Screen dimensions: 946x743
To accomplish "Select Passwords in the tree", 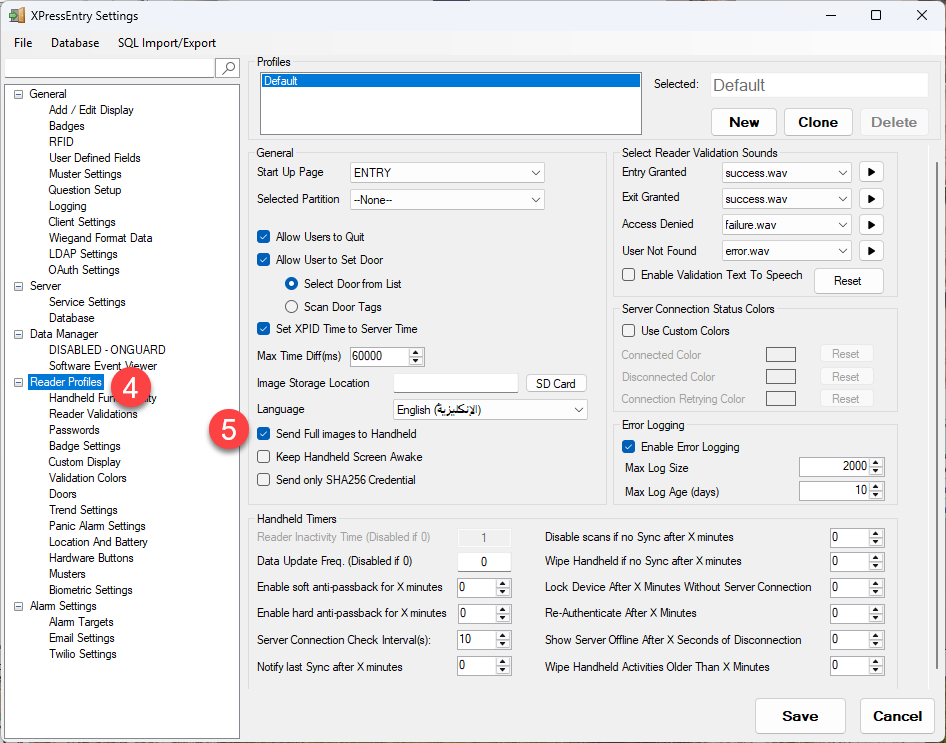I will (74, 430).
